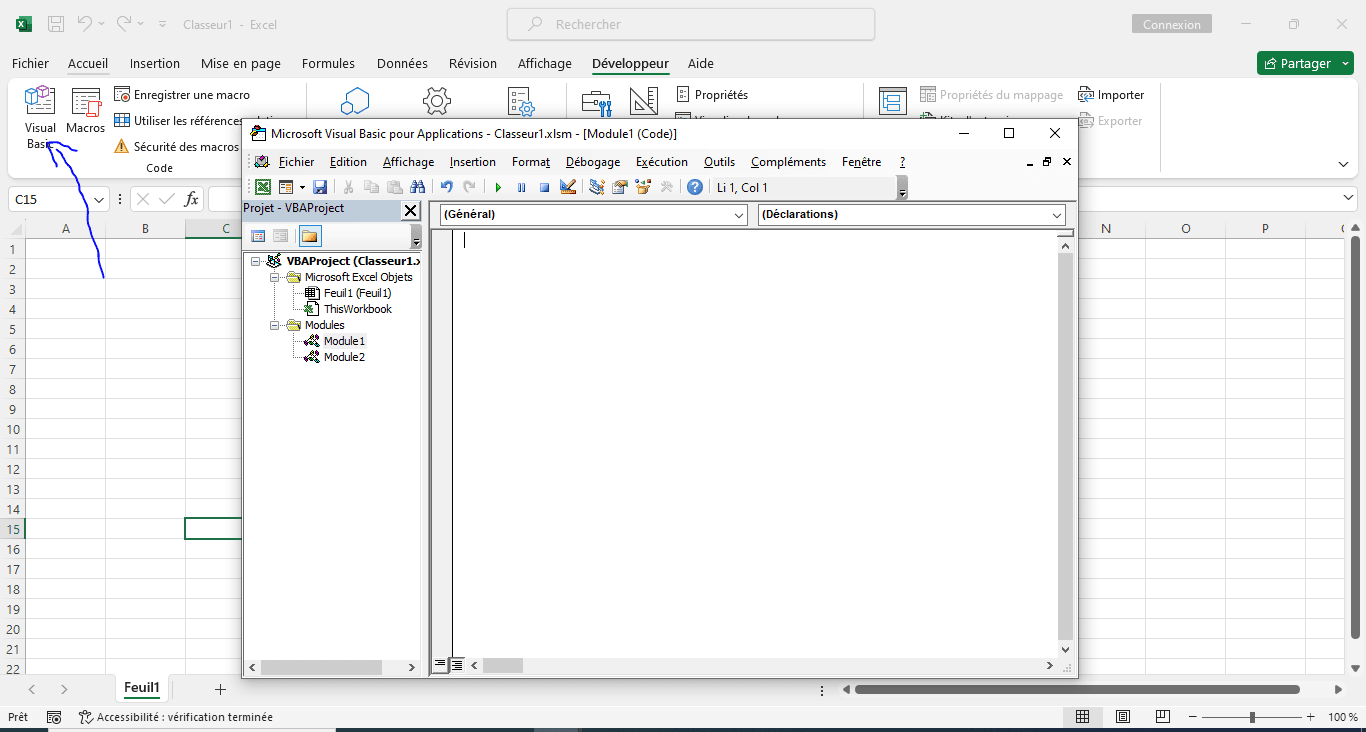Click Enregistrer une macro in ribbon
This screenshot has width=1366, height=732.
182,95
